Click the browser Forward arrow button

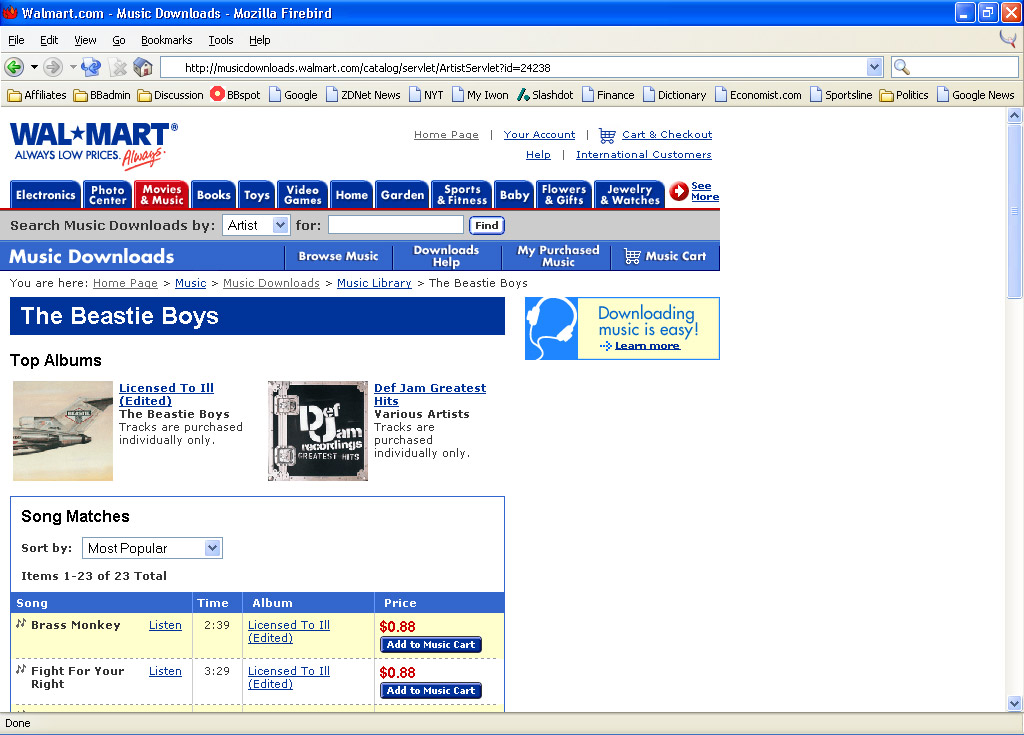click(x=53, y=67)
